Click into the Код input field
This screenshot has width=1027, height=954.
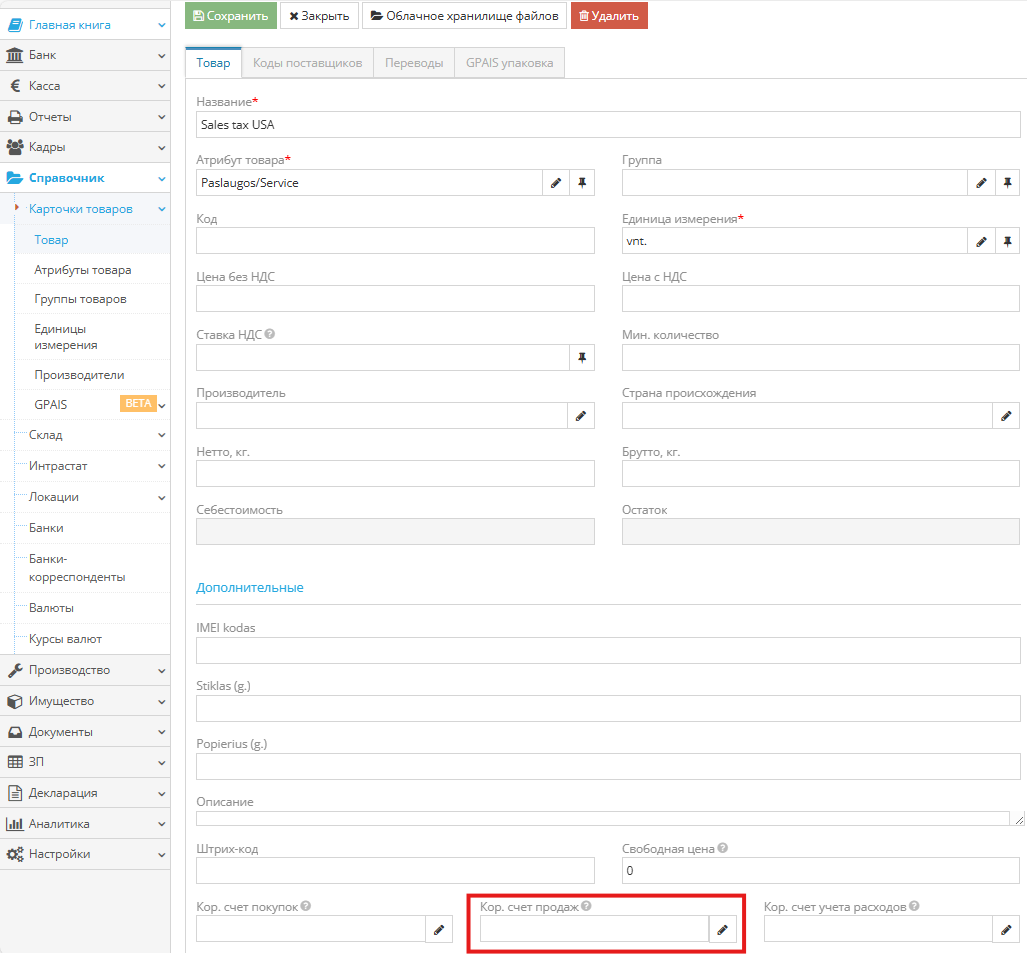[x=395, y=241]
